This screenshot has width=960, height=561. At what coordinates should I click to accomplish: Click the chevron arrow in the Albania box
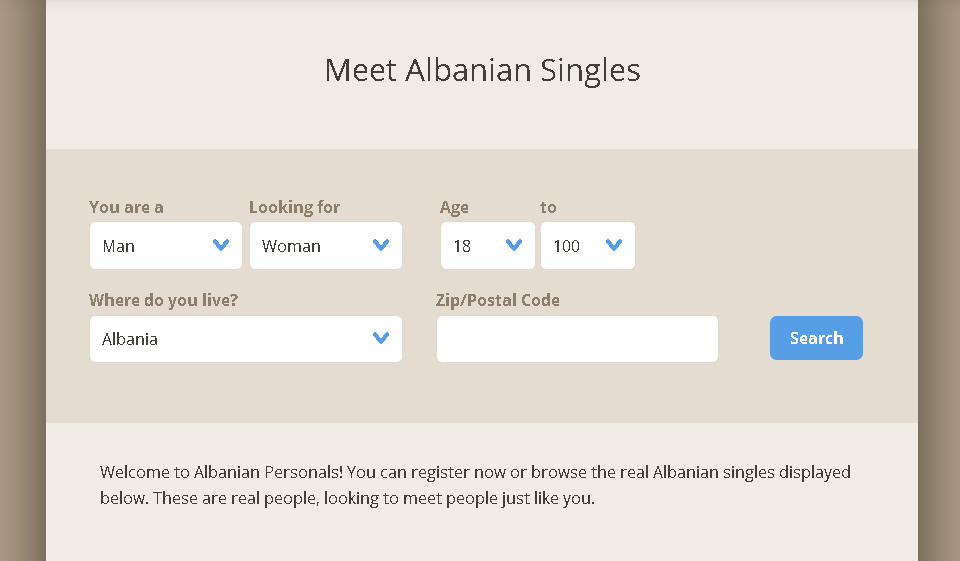(x=381, y=338)
